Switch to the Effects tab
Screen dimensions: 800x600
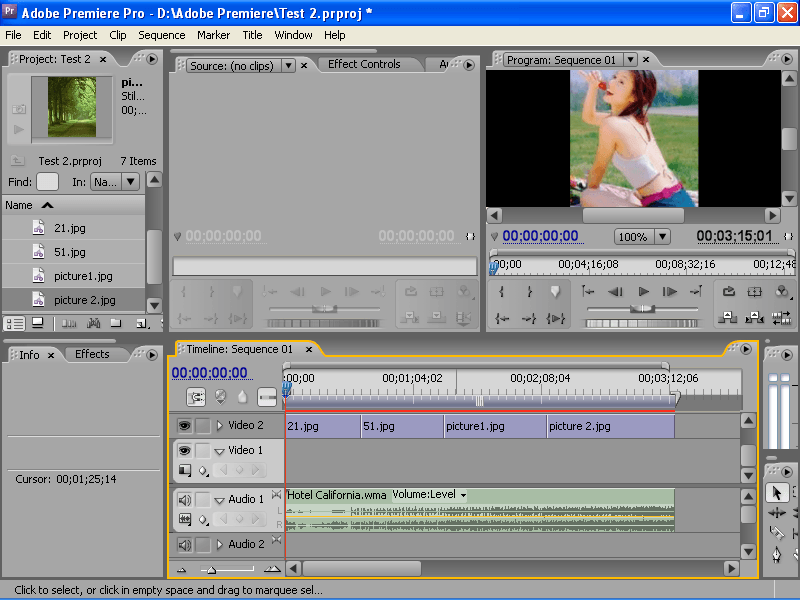coord(92,354)
